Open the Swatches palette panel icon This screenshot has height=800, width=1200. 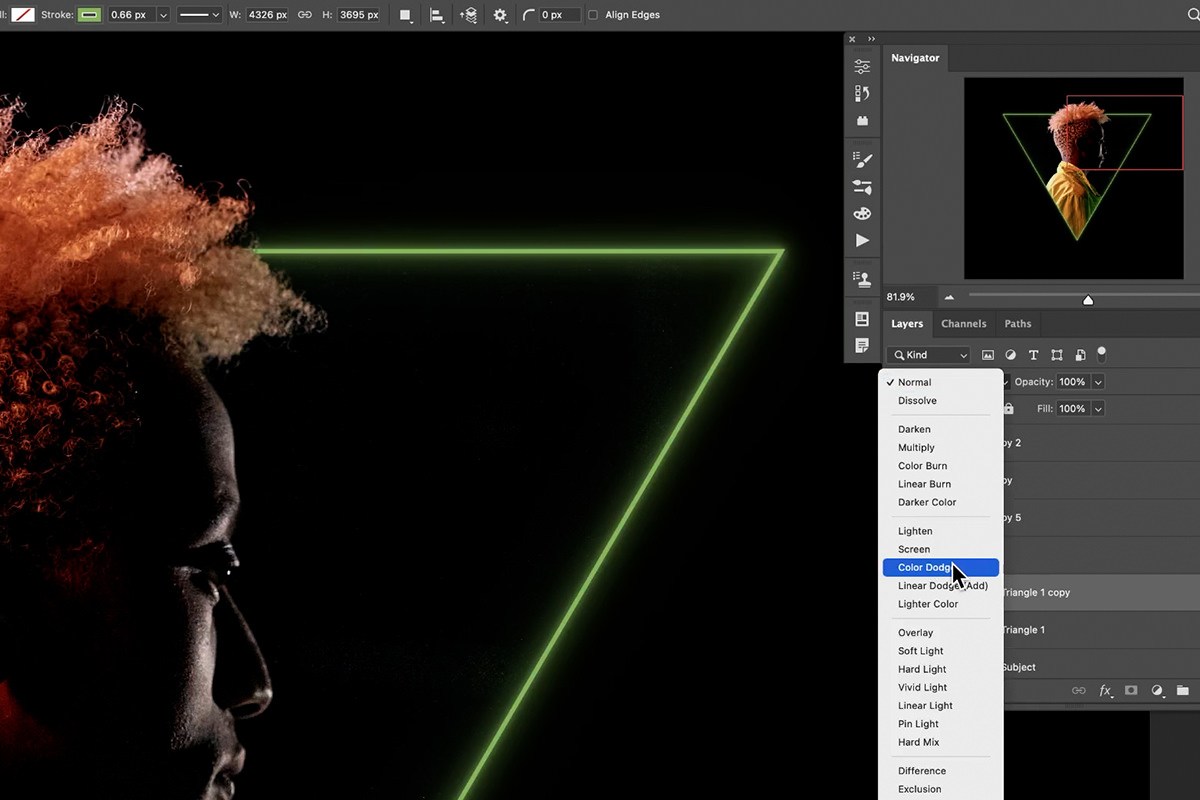pyautogui.click(x=862, y=213)
